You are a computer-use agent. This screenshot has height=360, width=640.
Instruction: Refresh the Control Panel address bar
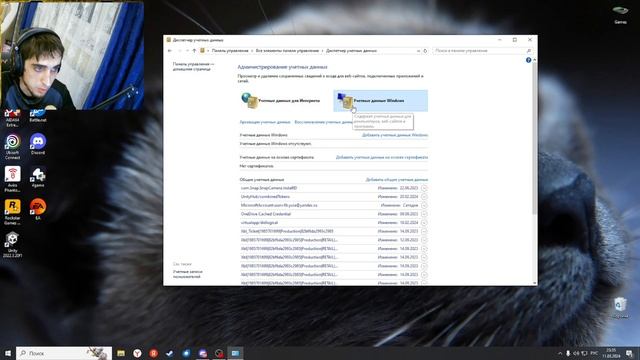[x=425, y=51]
